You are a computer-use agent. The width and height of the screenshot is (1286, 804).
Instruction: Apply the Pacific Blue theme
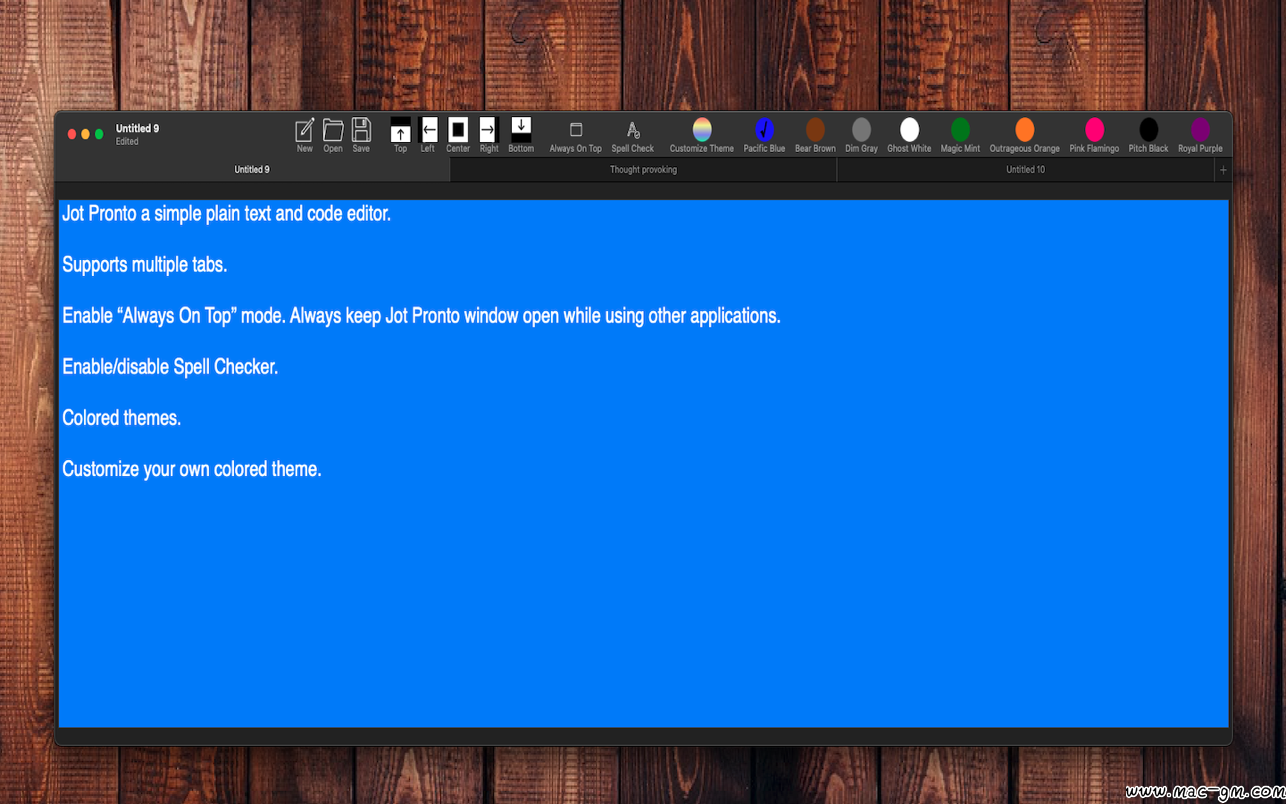[x=764, y=129]
